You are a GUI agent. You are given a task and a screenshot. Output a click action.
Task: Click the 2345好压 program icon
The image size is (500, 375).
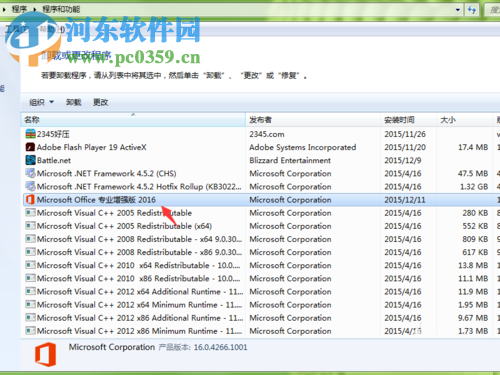[30, 134]
